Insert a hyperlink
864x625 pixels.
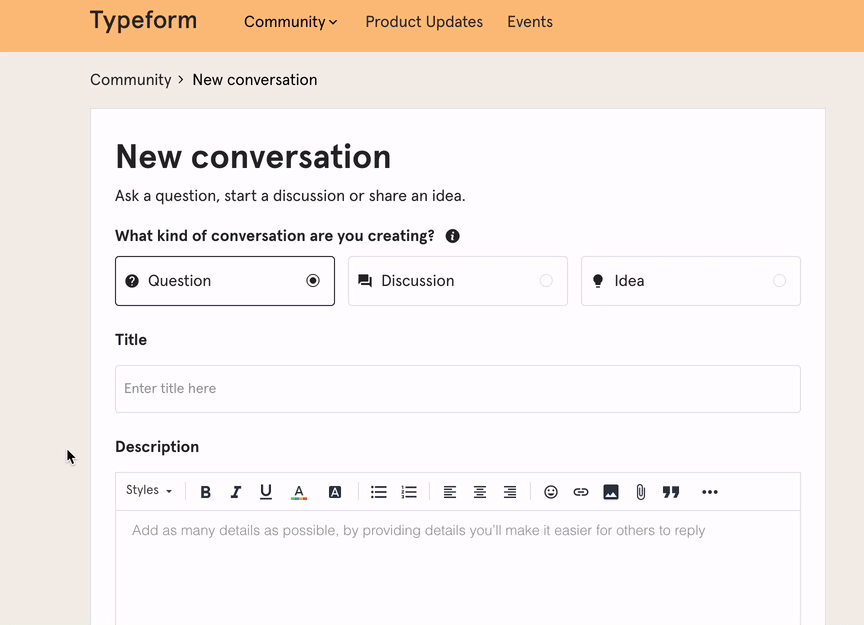(581, 492)
